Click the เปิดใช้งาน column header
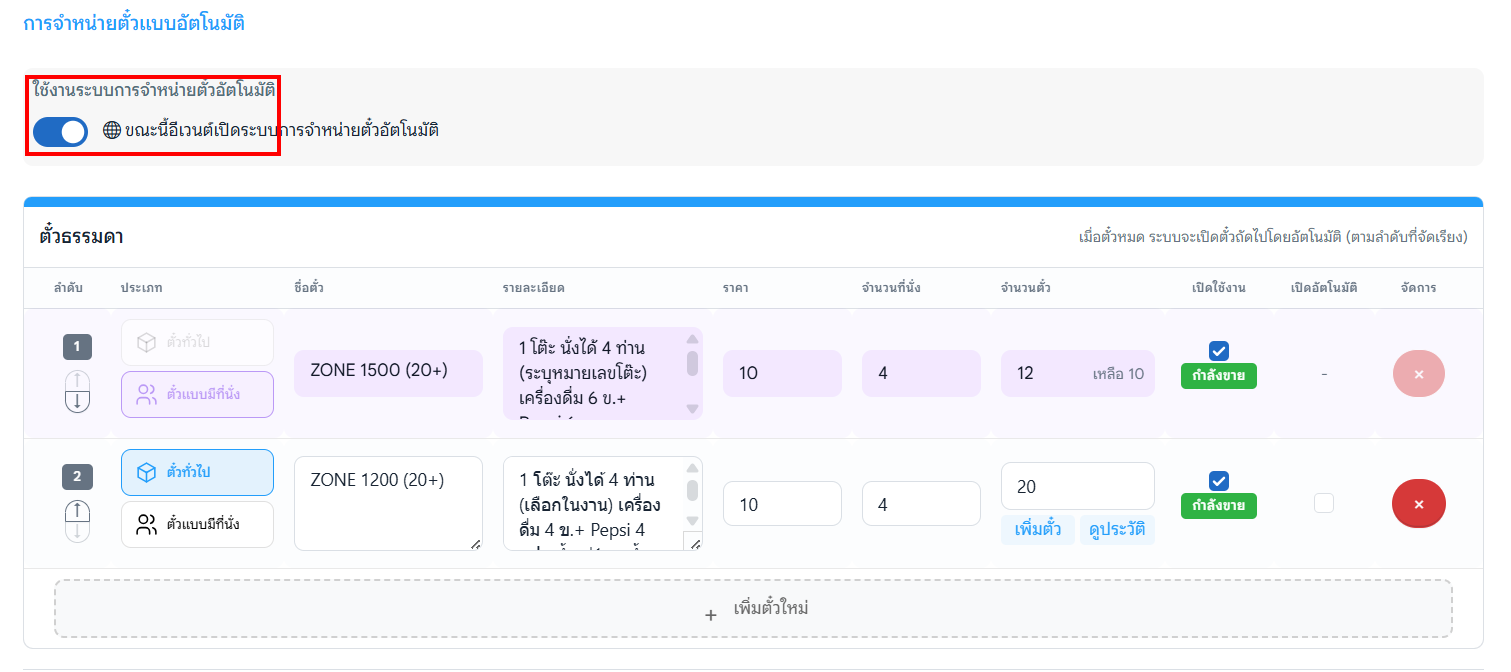The image size is (1511, 672). coord(1218,288)
